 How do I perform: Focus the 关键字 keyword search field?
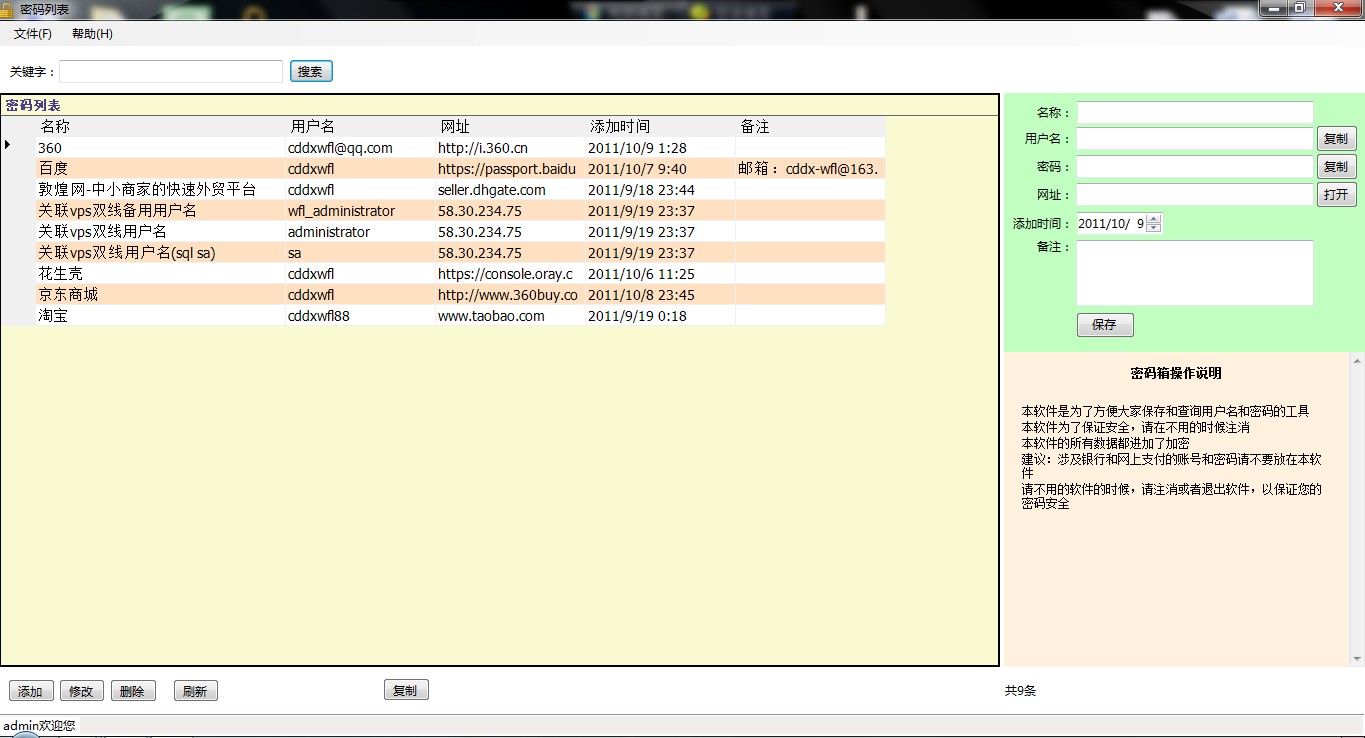[171, 72]
